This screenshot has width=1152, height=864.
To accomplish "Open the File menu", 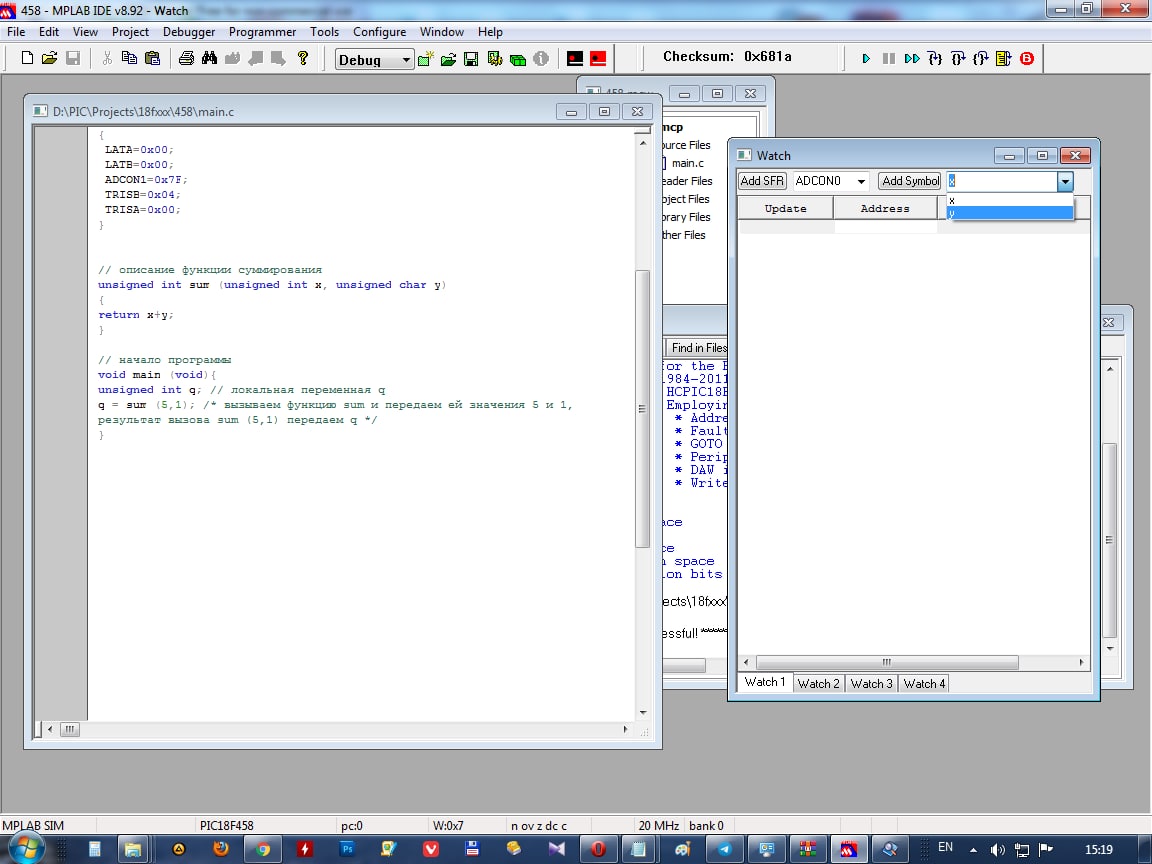I will (16, 32).
